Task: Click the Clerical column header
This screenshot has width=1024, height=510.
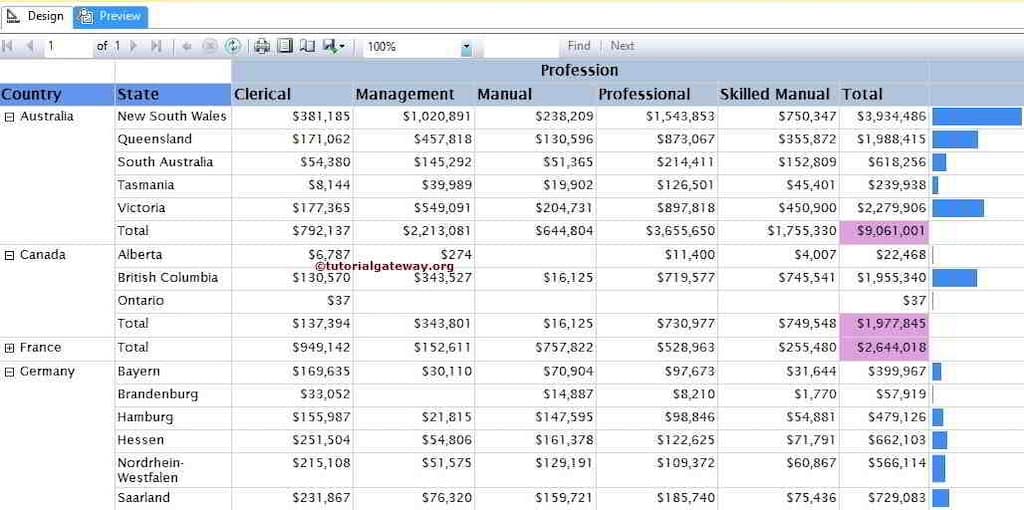Action: click(x=292, y=95)
